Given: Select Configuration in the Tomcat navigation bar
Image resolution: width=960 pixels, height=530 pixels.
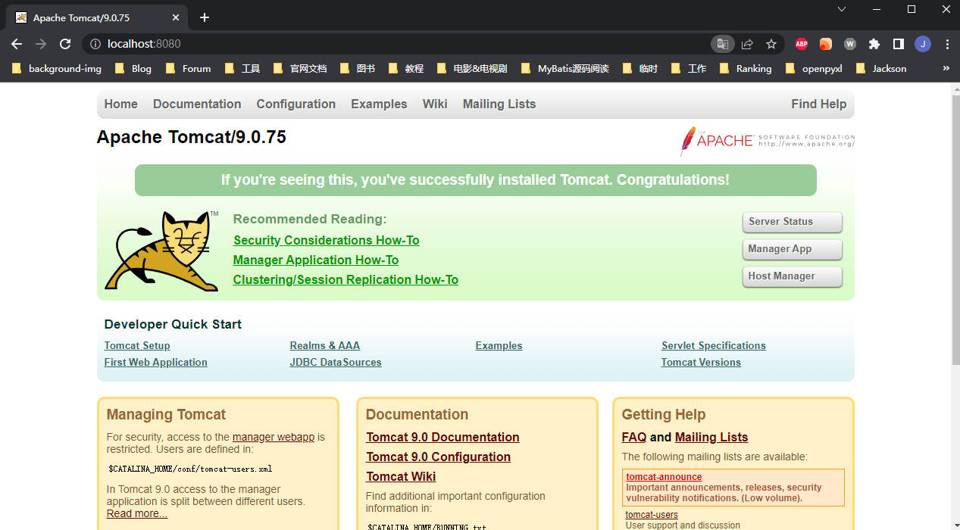Looking at the screenshot, I should [x=296, y=104].
